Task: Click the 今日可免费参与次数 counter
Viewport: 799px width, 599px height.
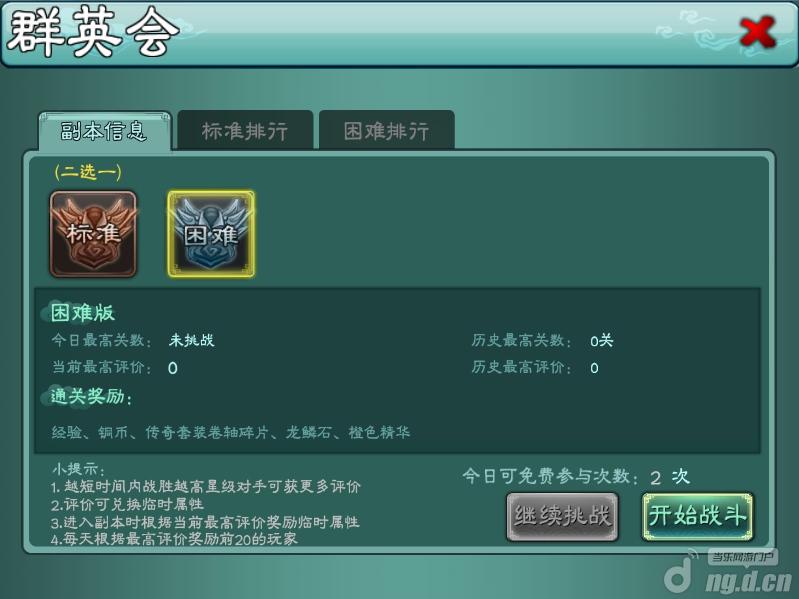Action: (x=576, y=476)
